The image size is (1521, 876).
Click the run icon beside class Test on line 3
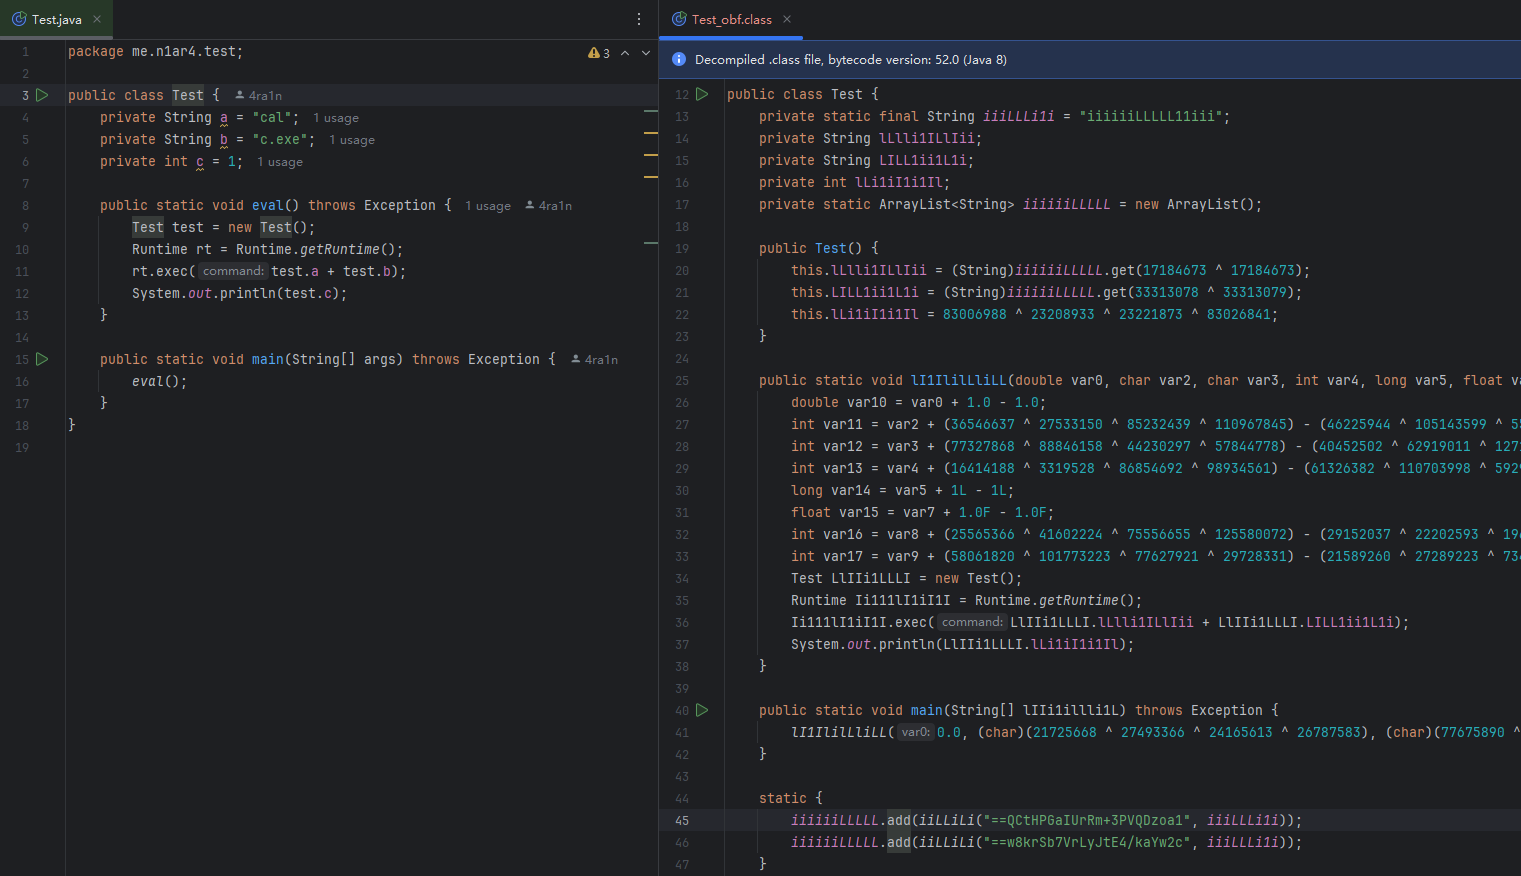[x=42, y=95]
